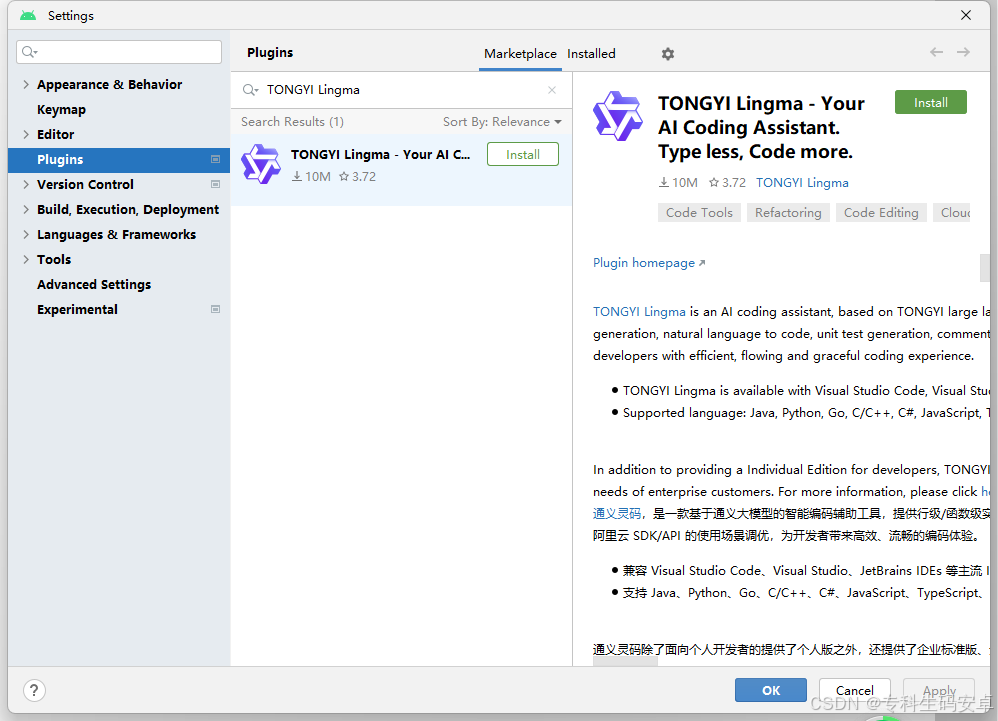The height and width of the screenshot is (721, 998).
Task: Clear the plugin search query with X
Action: tap(552, 90)
